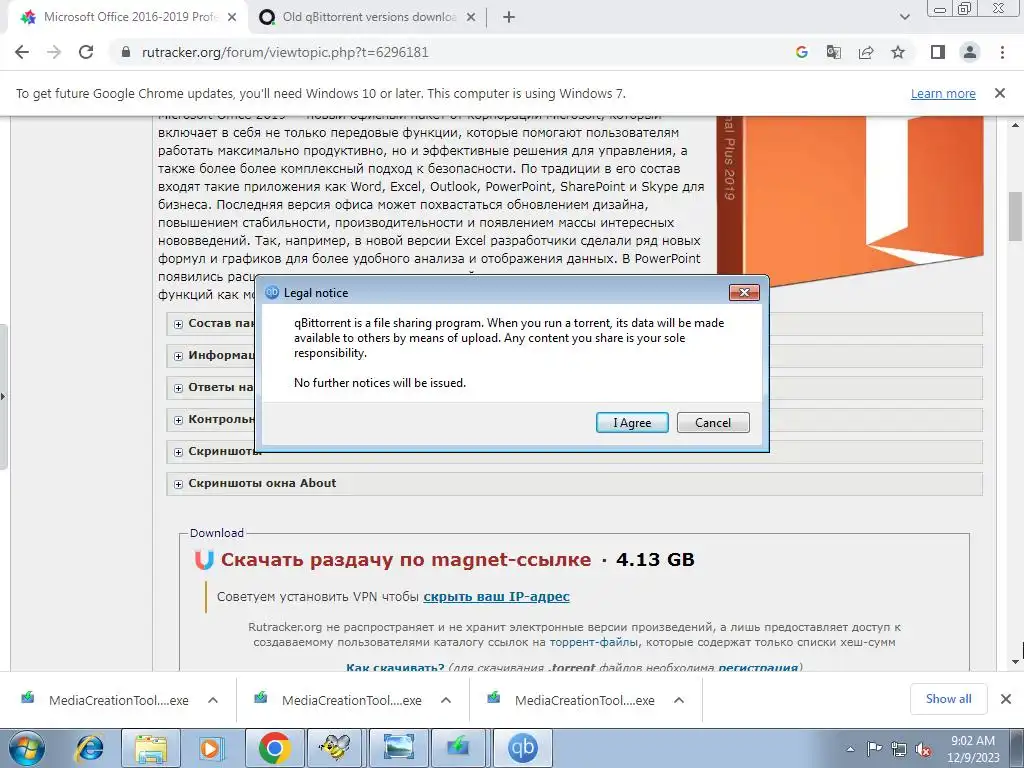Open the tab search chevron
The height and width of the screenshot is (768, 1024).
pos(904,17)
